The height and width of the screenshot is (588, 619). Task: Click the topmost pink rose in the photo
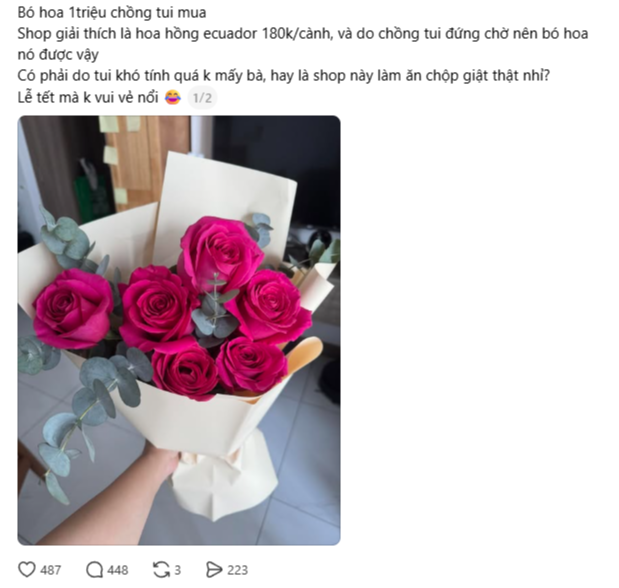pyautogui.click(x=219, y=253)
